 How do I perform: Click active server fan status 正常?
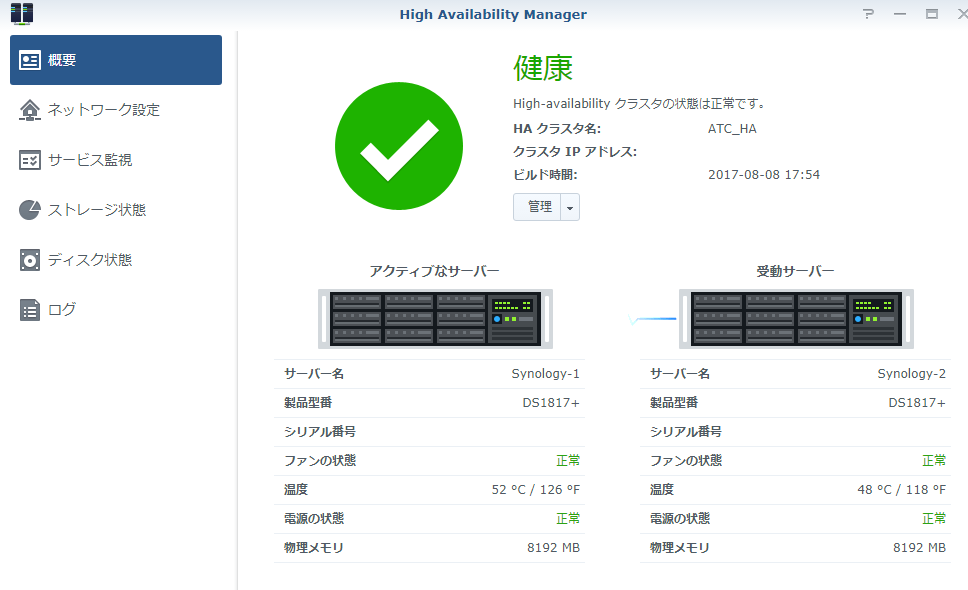(568, 460)
